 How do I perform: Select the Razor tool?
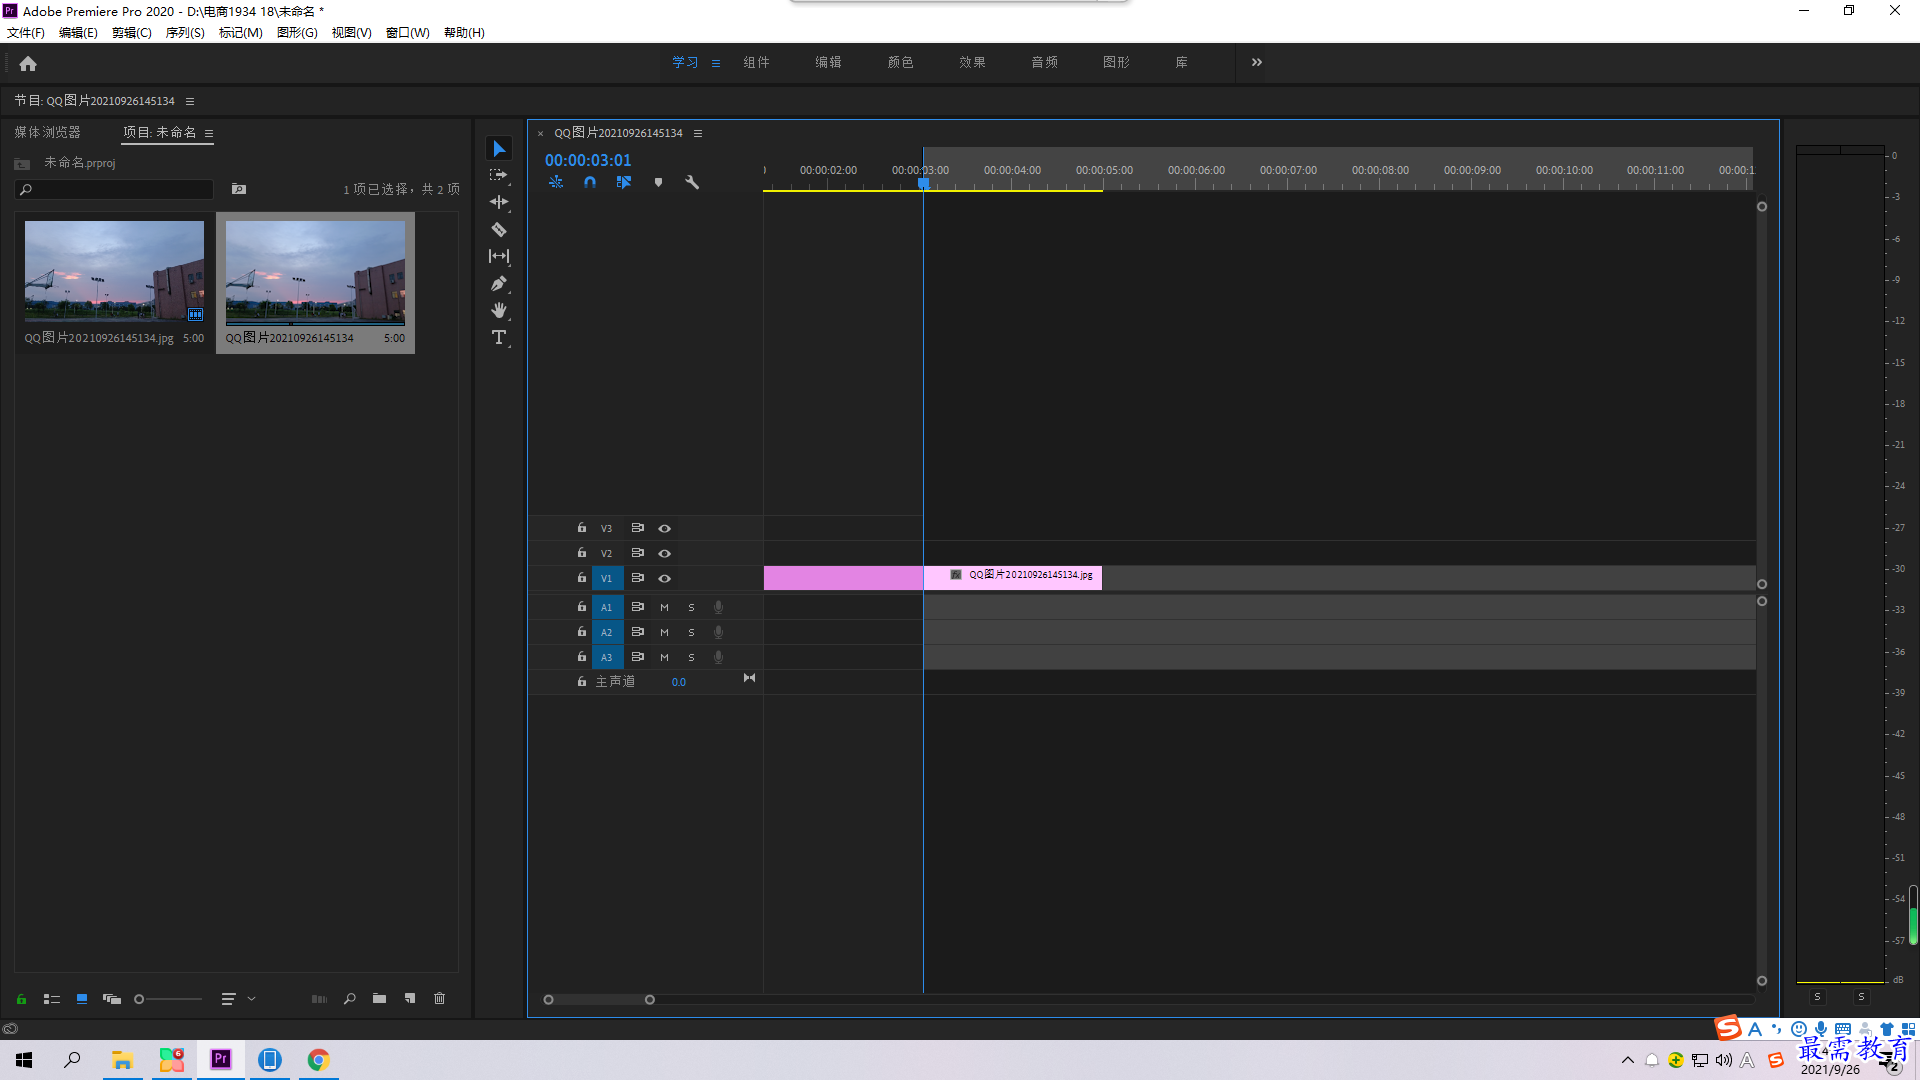tap(498, 229)
